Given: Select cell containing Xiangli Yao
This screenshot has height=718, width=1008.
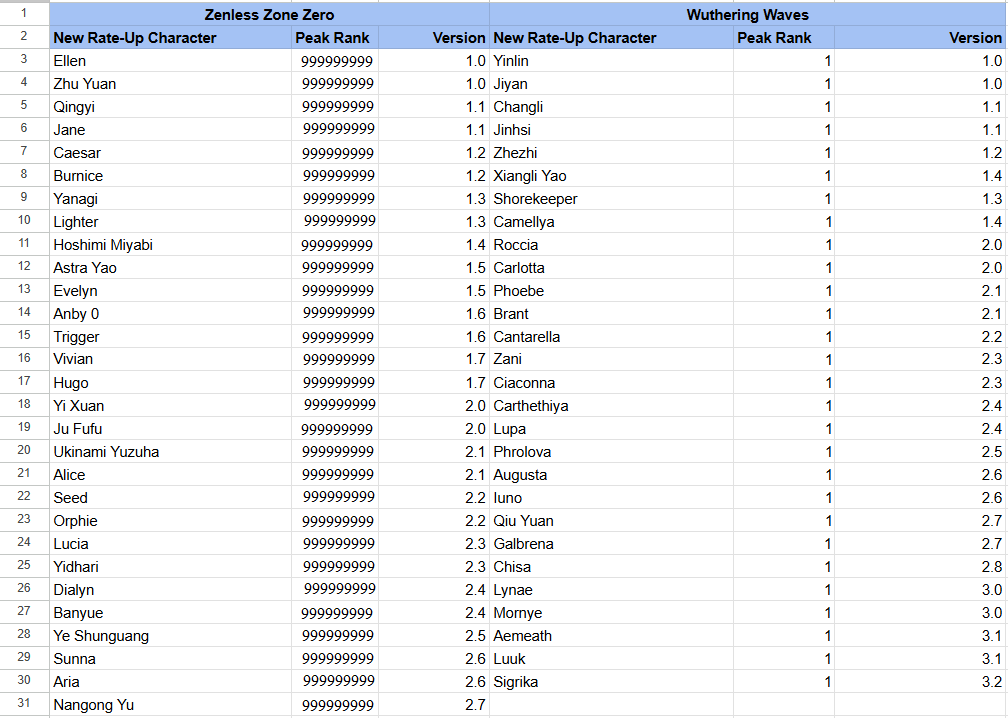Looking at the screenshot, I should coord(611,175).
